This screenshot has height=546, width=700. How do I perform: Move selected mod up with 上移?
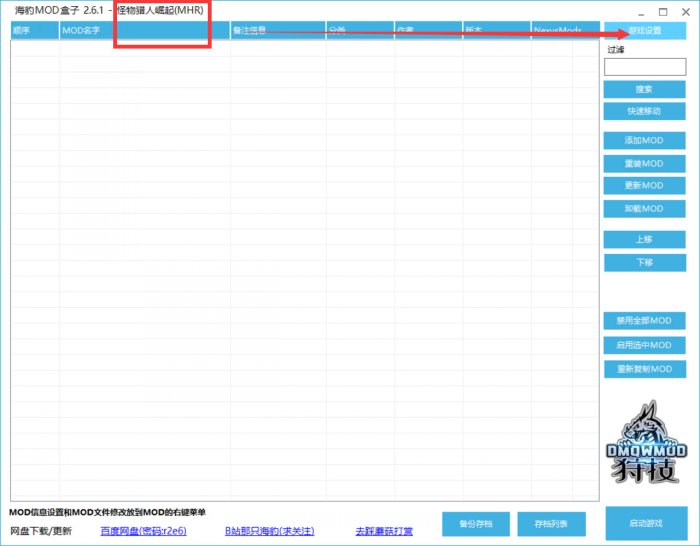[x=644, y=240]
